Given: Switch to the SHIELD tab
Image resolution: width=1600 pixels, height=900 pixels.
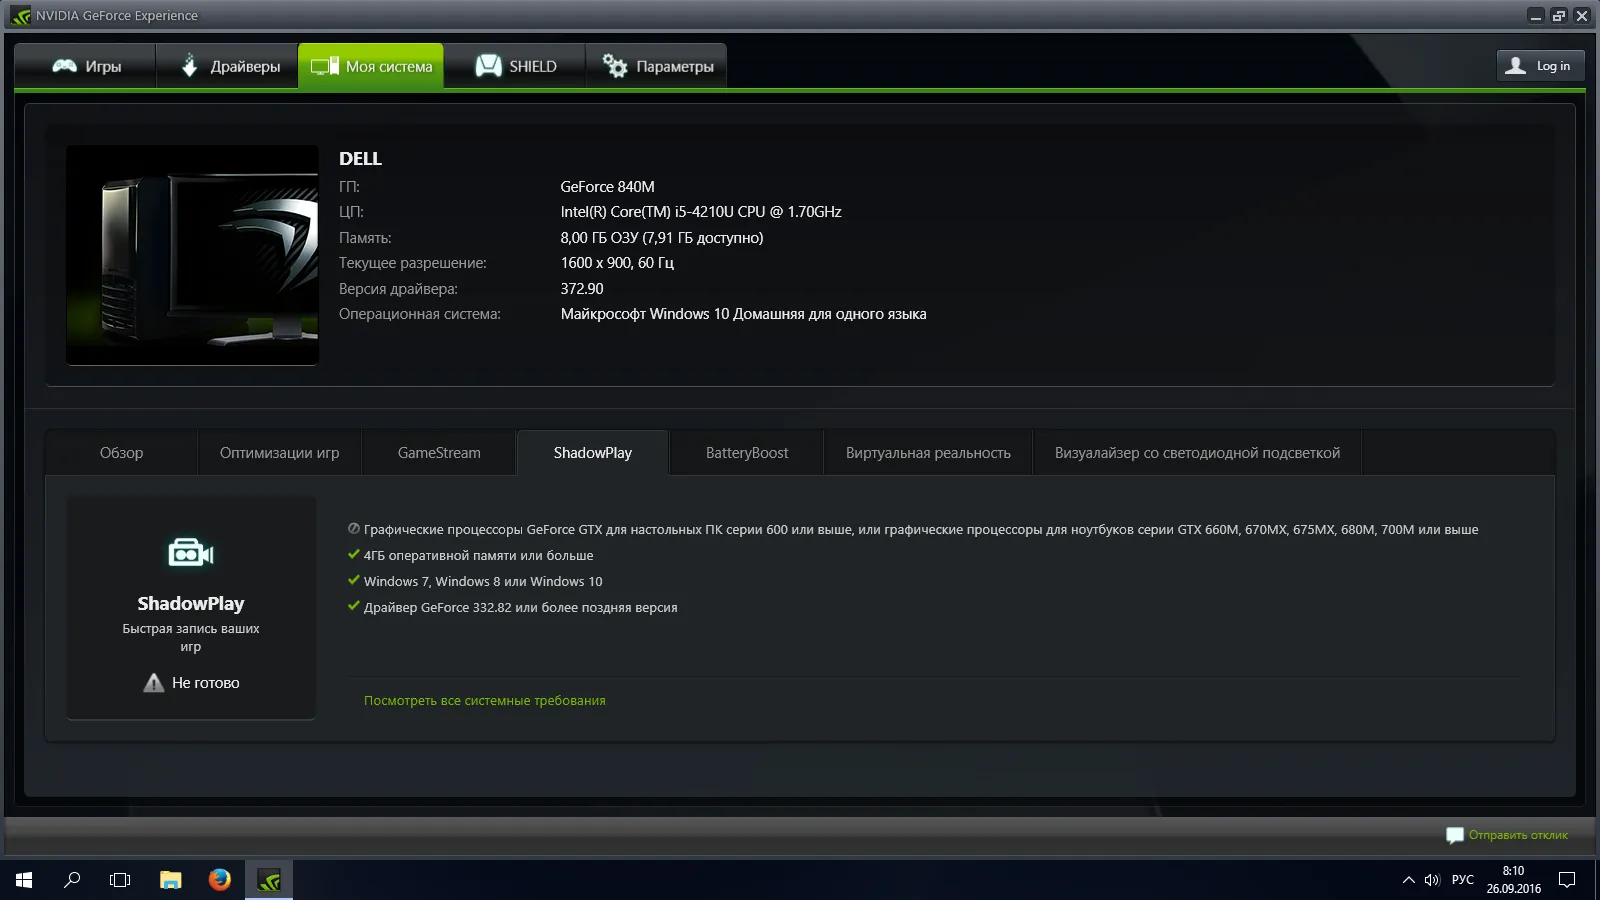Looking at the screenshot, I should (515, 66).
